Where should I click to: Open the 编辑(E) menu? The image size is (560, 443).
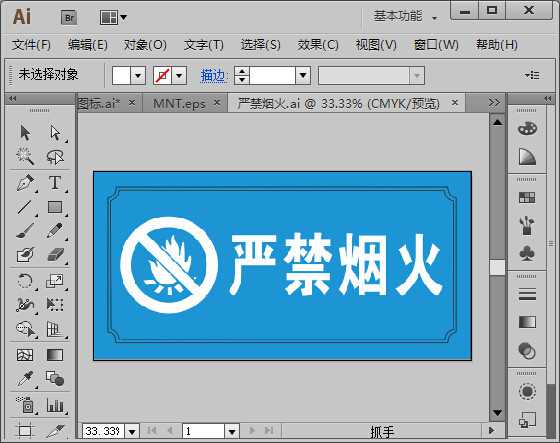[88, 45]
